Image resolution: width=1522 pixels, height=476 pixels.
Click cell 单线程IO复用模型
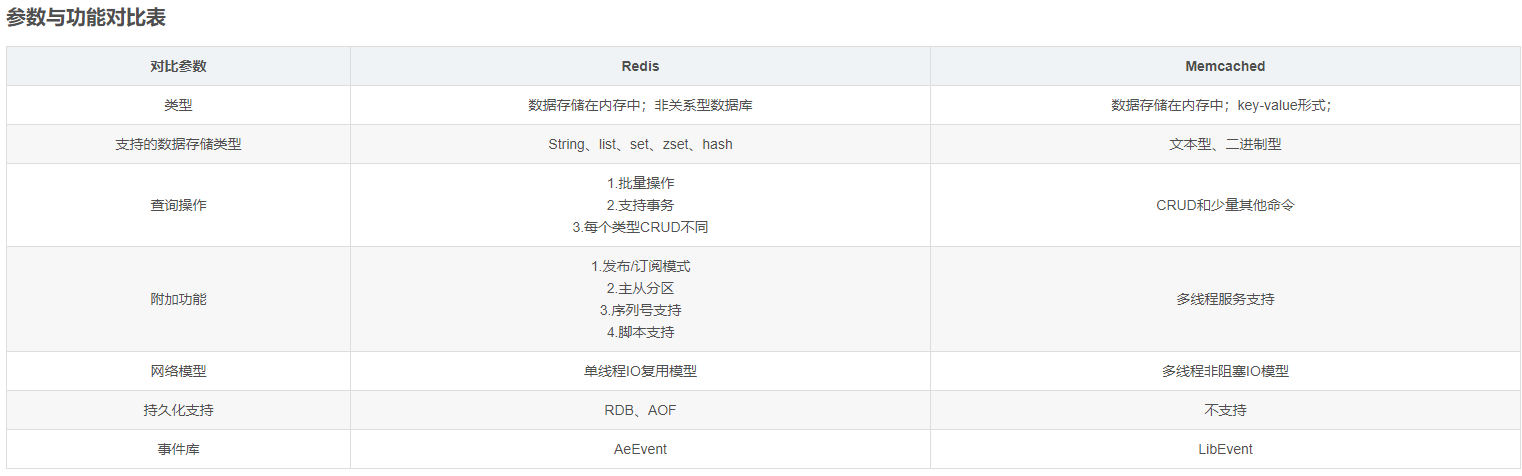point(640,371)
